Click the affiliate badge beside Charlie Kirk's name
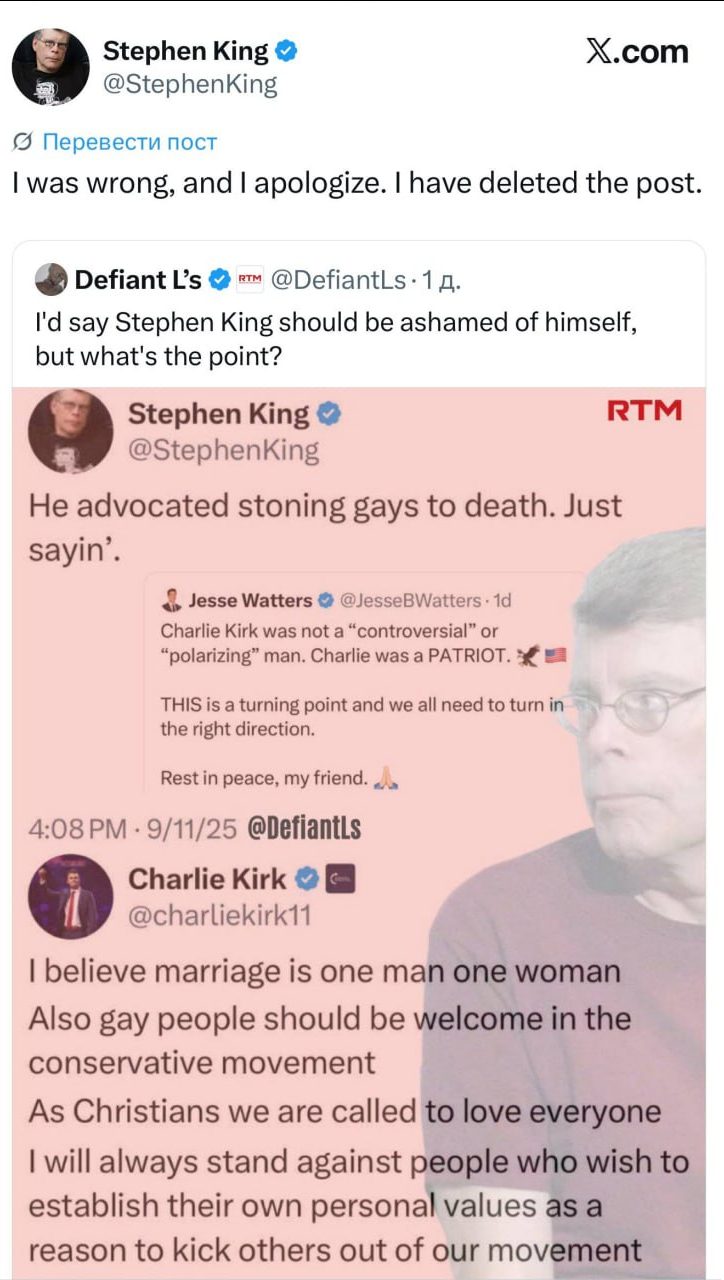724x1280 pixels. pos(340,879)
